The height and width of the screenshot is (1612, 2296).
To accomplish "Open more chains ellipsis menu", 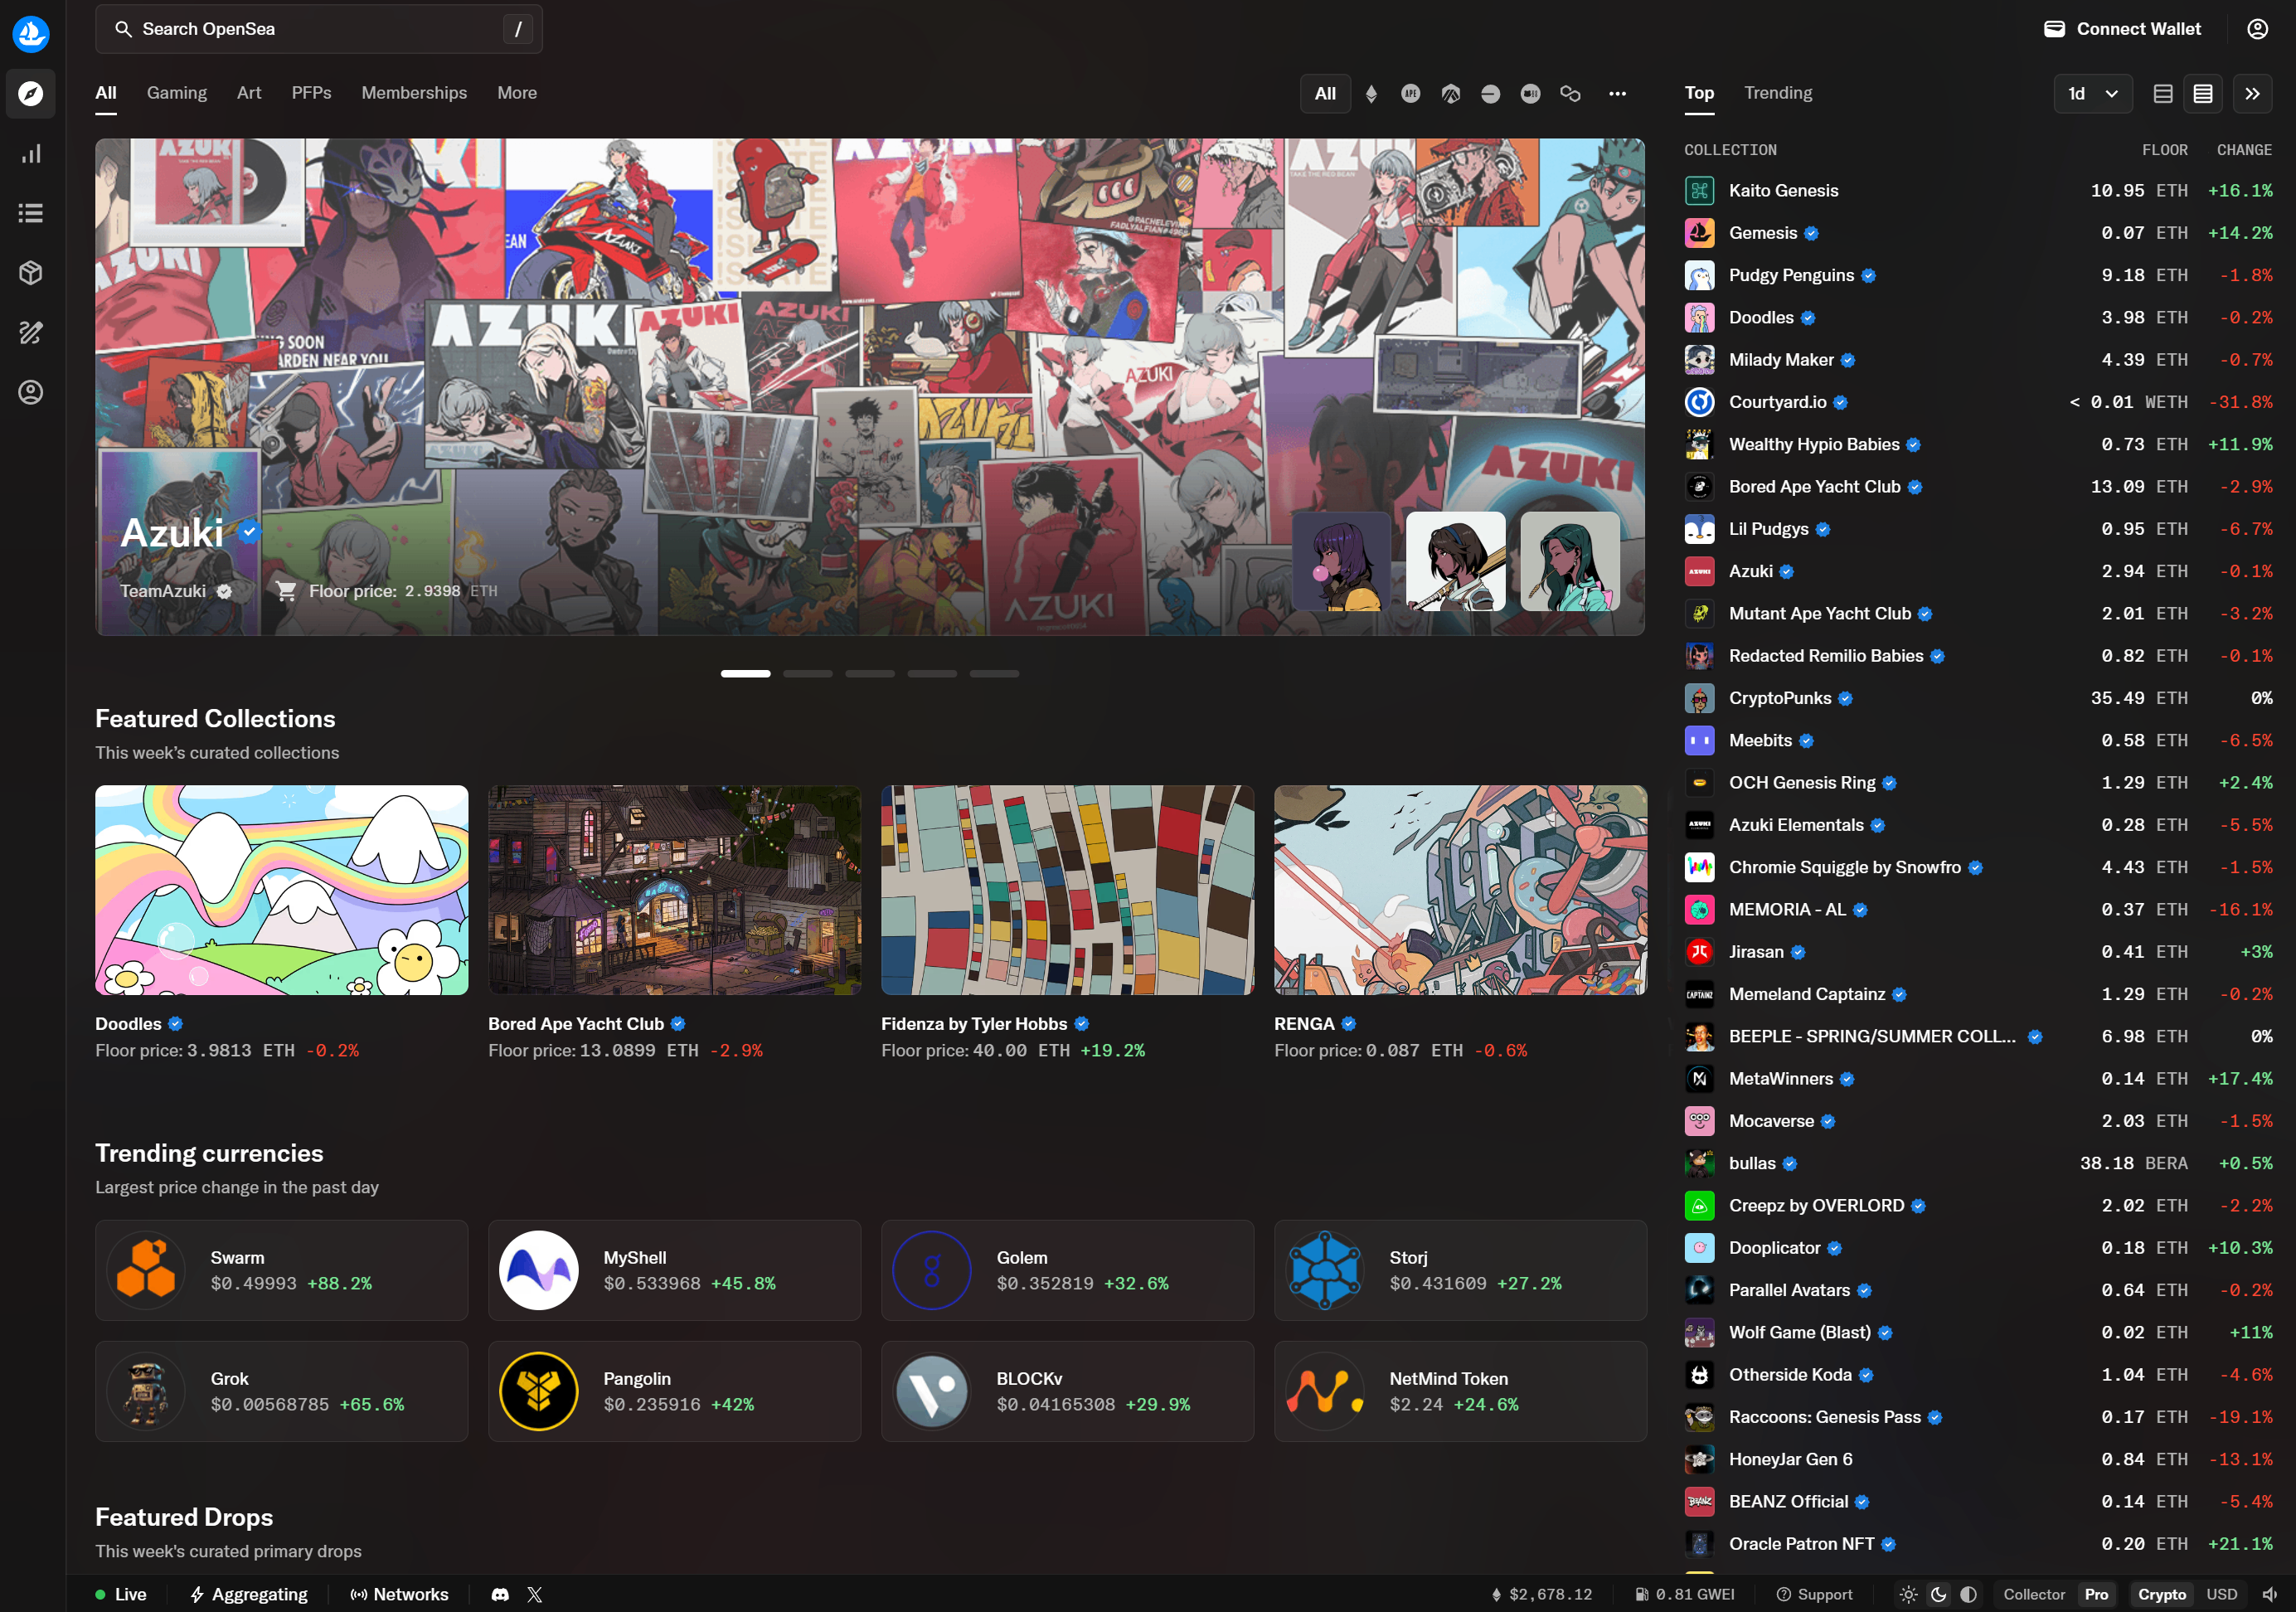I will point(1617,93).
